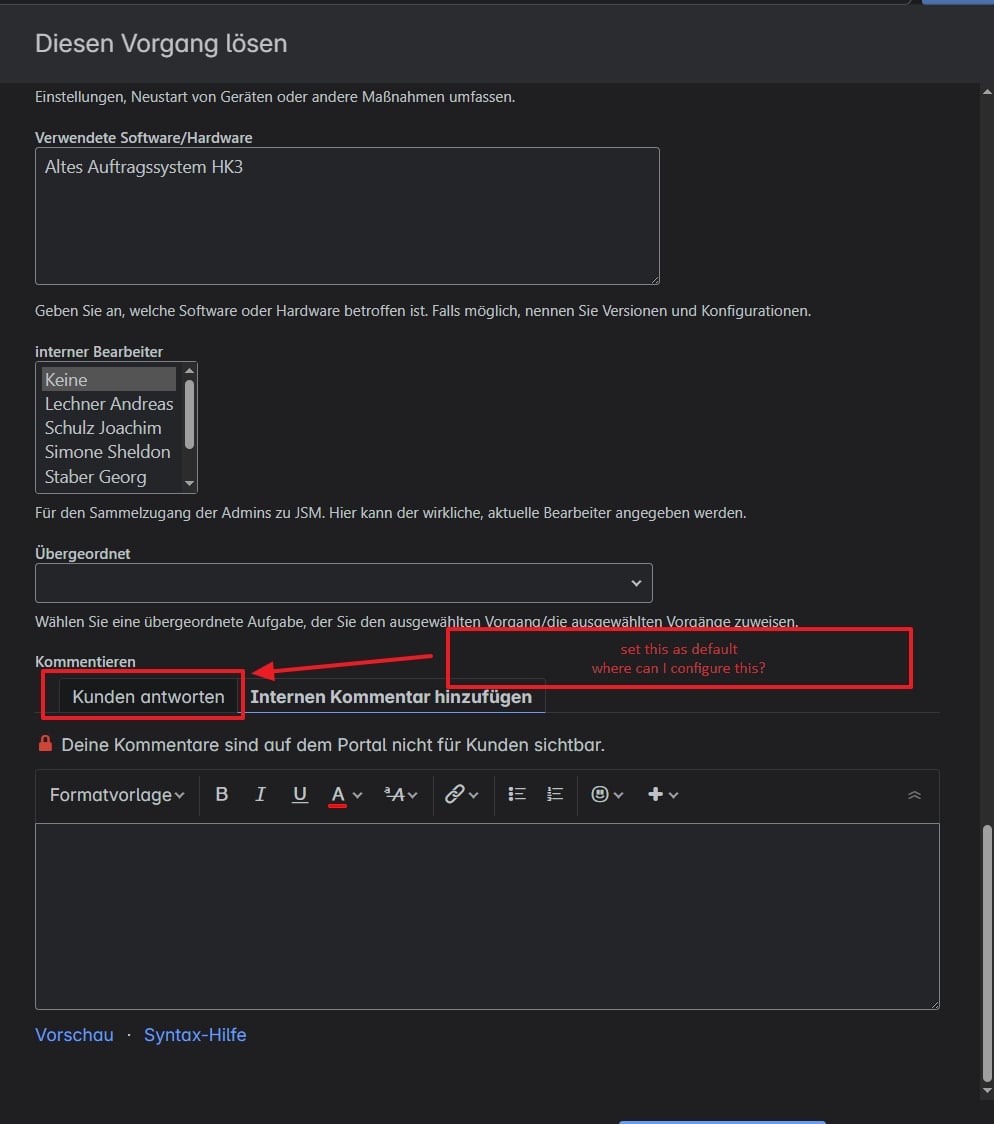Select Internen Kommentar hinzufügen tab

(x=391, y=697)
